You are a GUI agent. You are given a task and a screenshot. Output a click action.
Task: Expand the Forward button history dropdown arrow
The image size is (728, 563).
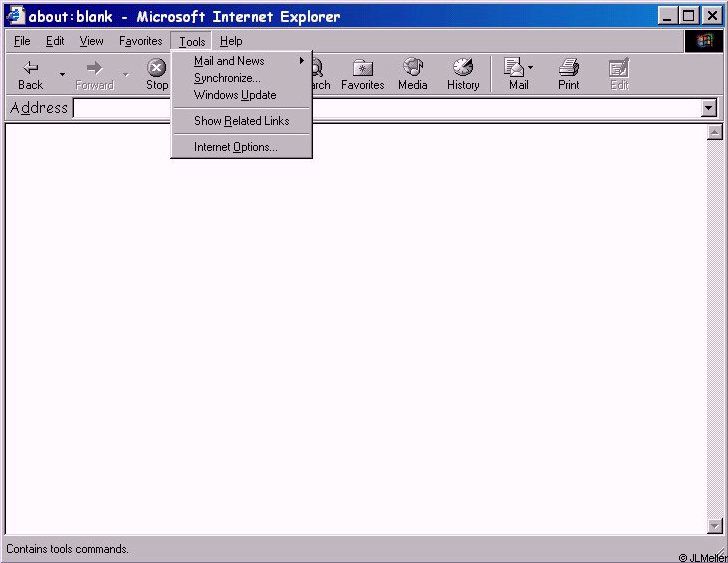click(126, 74)
